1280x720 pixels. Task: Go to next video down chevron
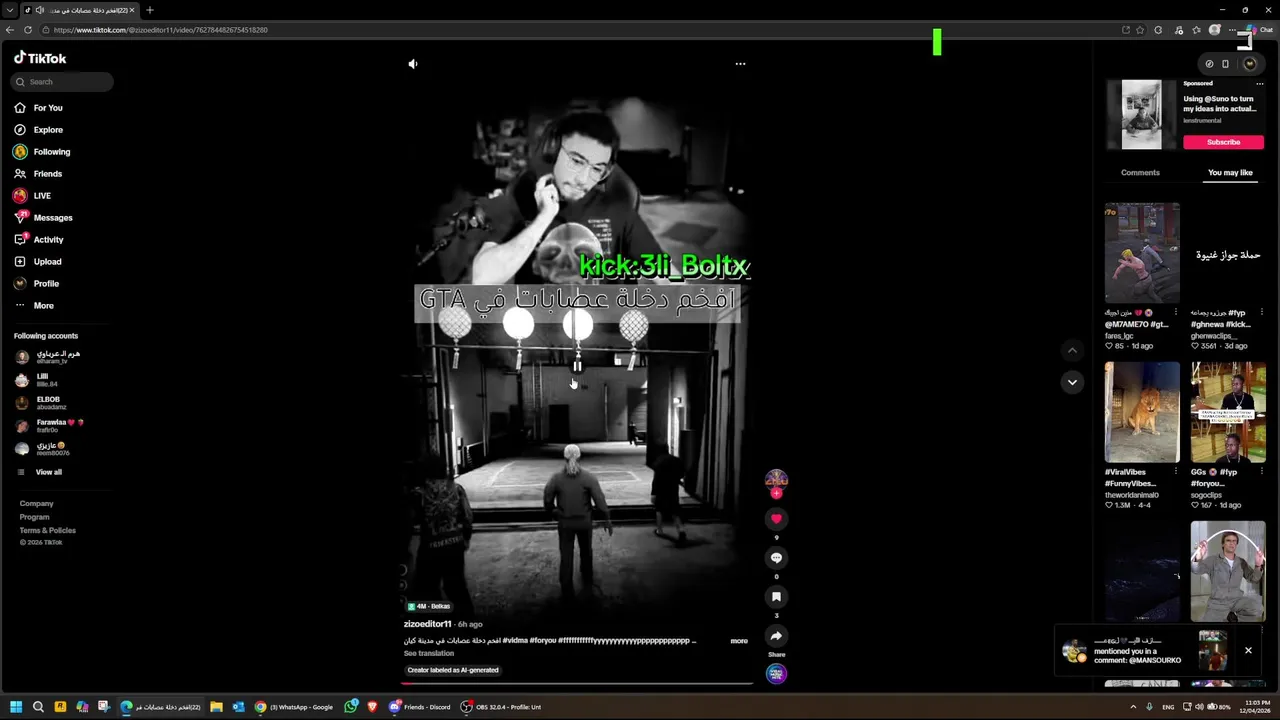pos(1072,382)
